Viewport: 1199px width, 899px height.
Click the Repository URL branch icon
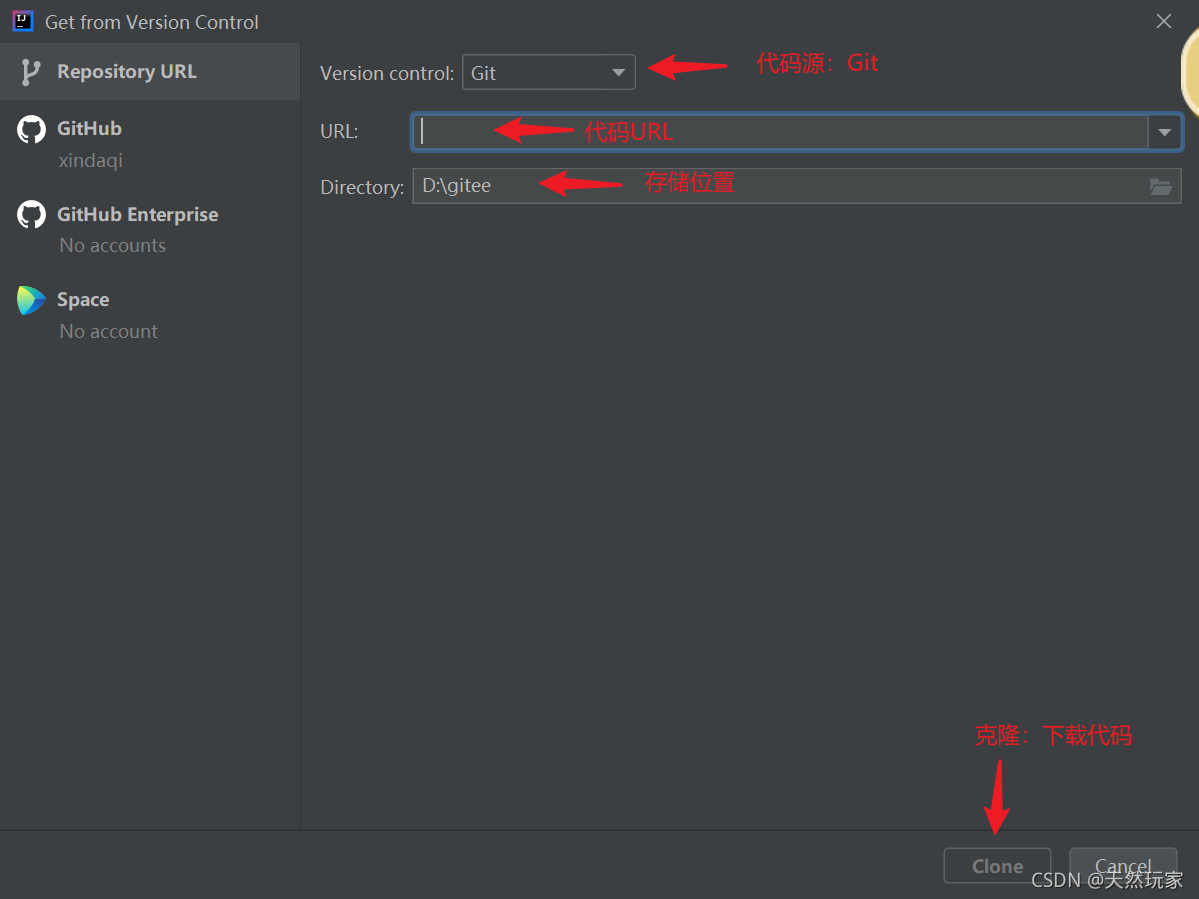tap(33, 71)
